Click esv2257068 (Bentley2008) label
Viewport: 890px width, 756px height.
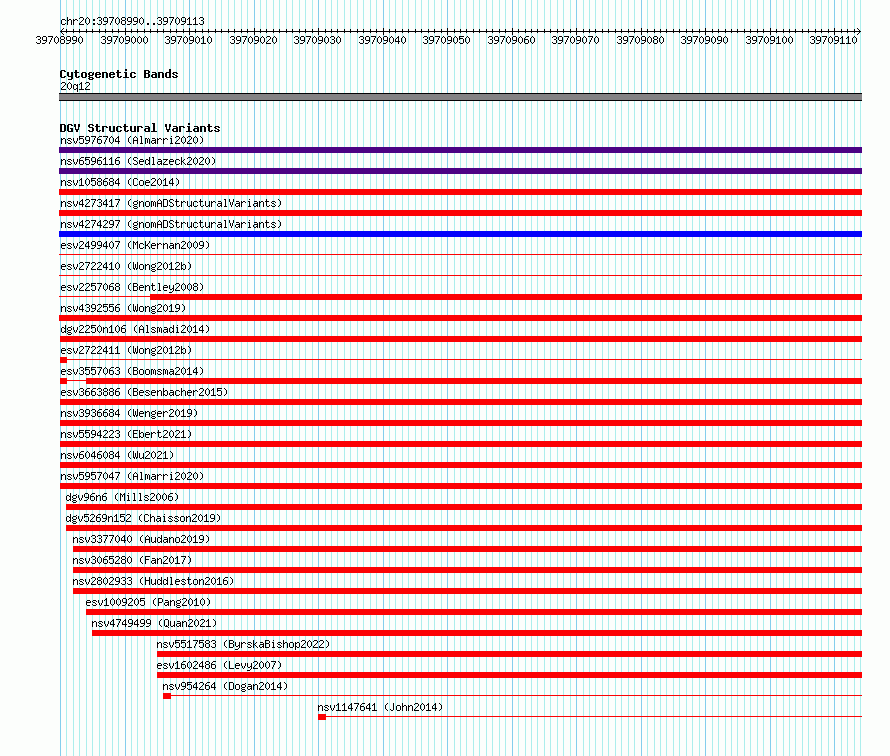[132, 287]
